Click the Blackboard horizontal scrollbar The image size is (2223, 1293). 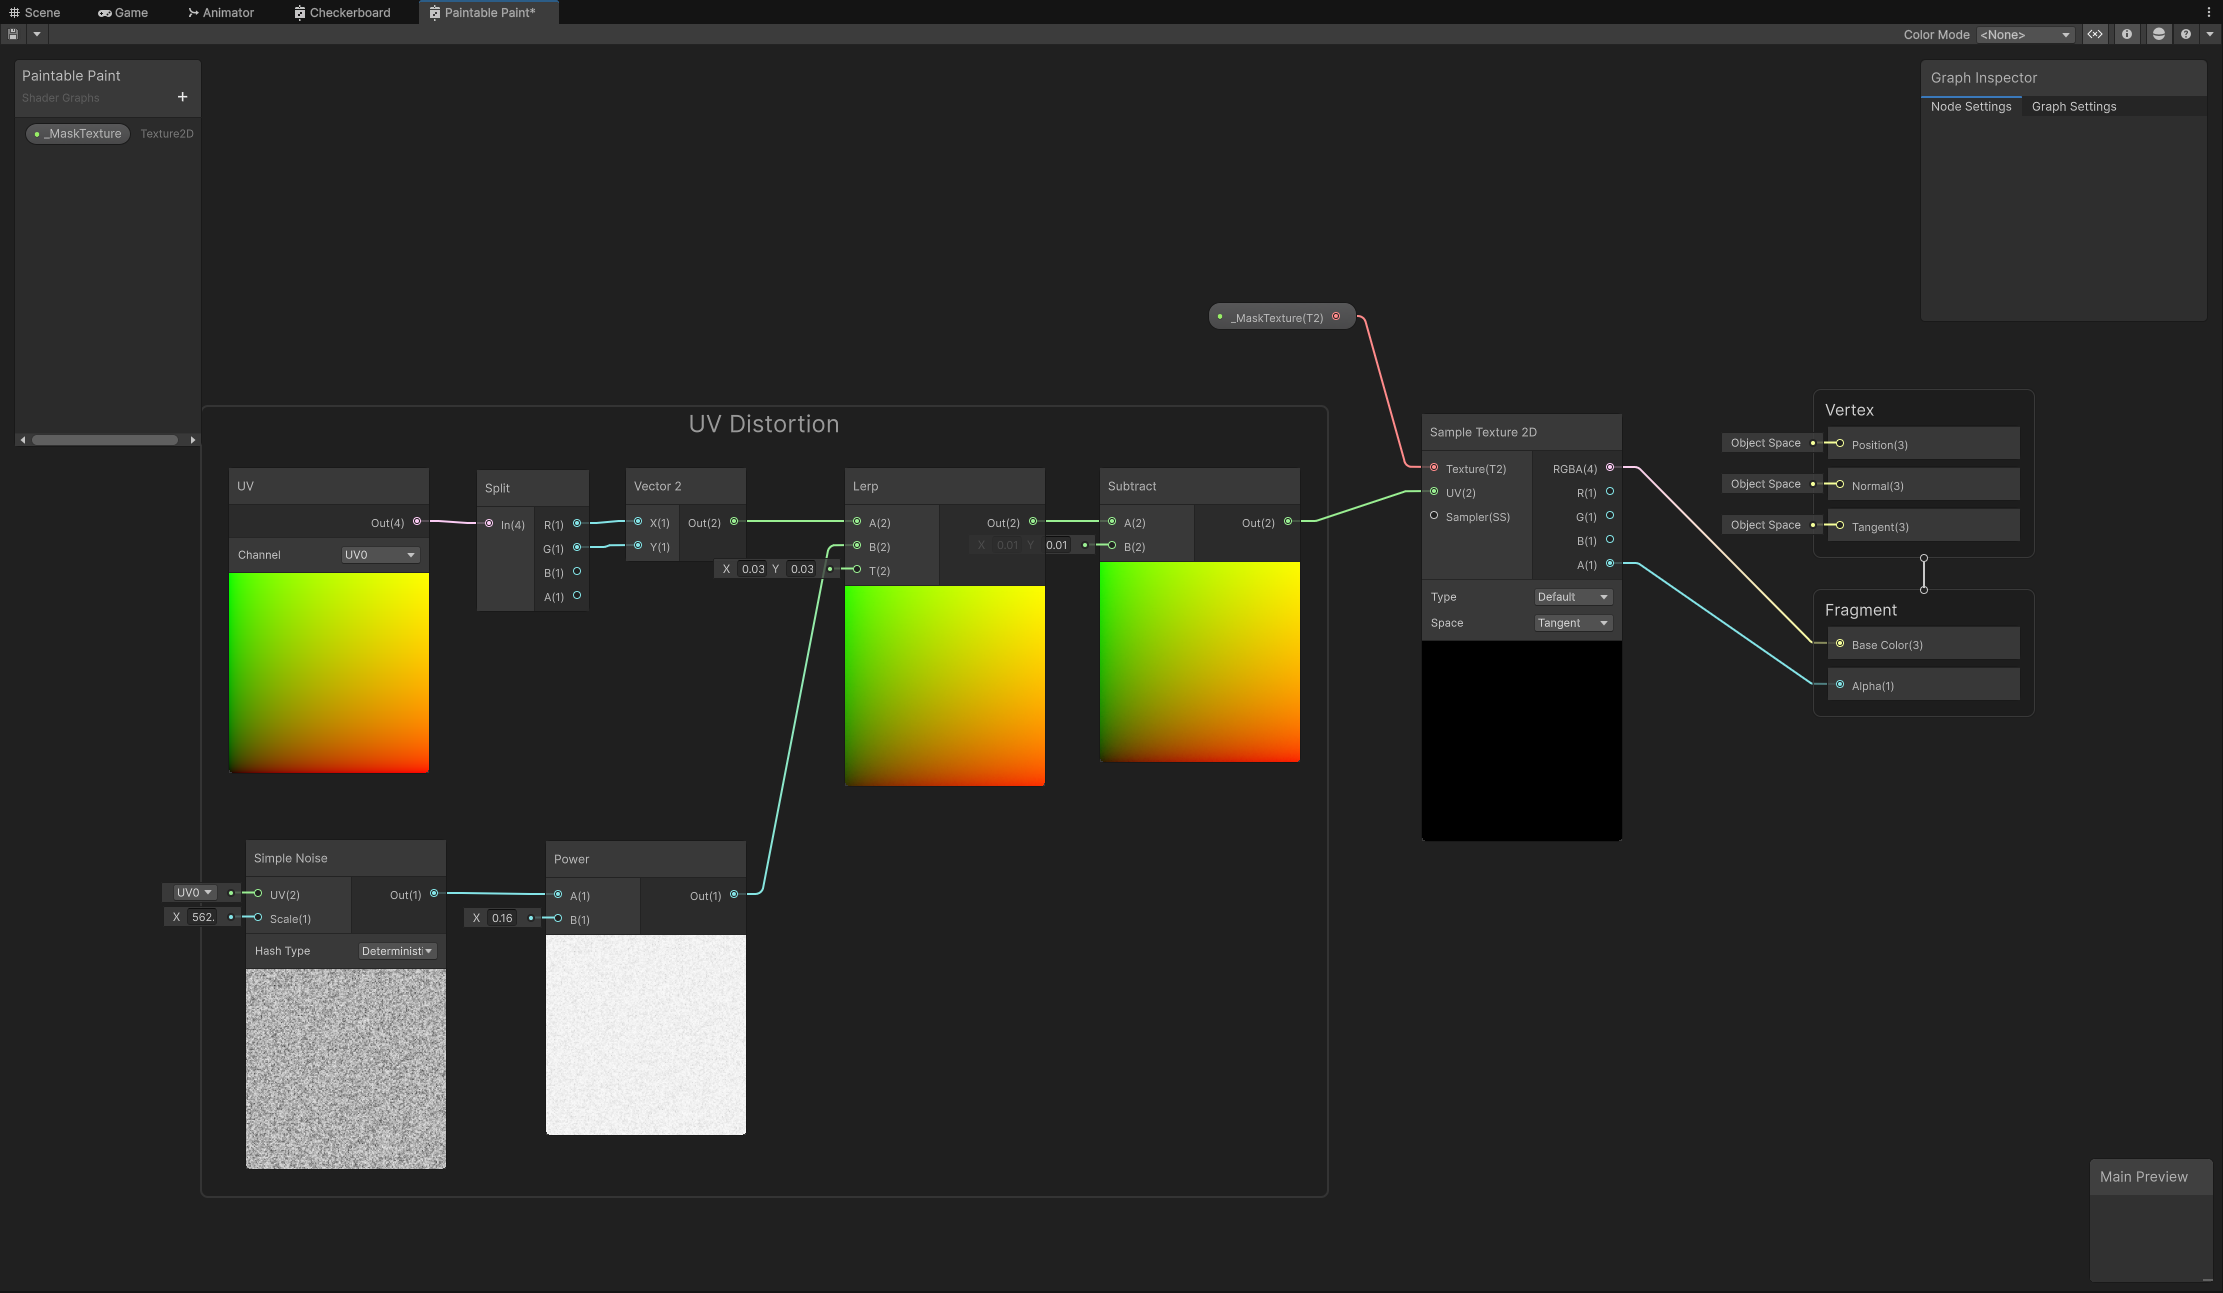[105, 440]
